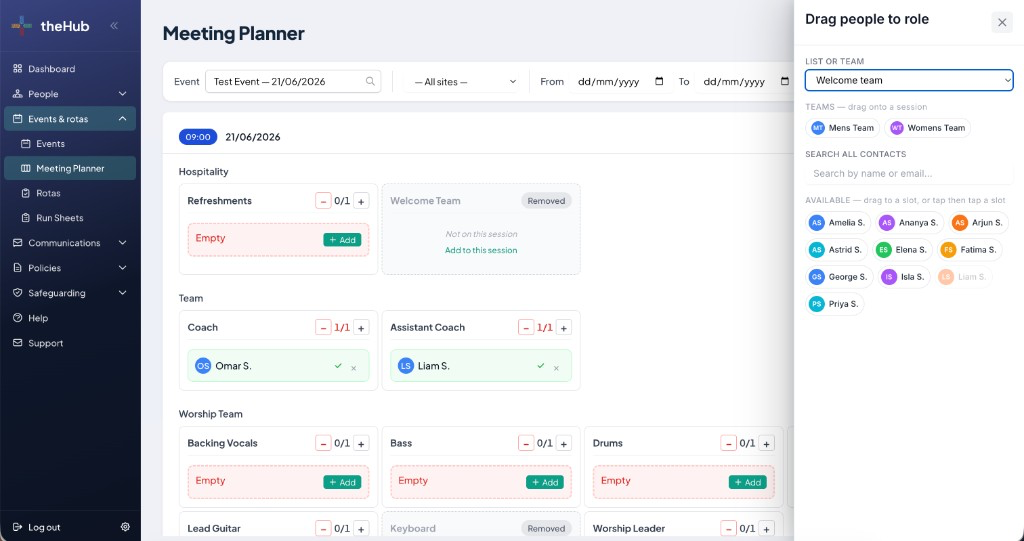Decrease Bass slot count
The image size is (1024, 541).
[x=526, y=444]
